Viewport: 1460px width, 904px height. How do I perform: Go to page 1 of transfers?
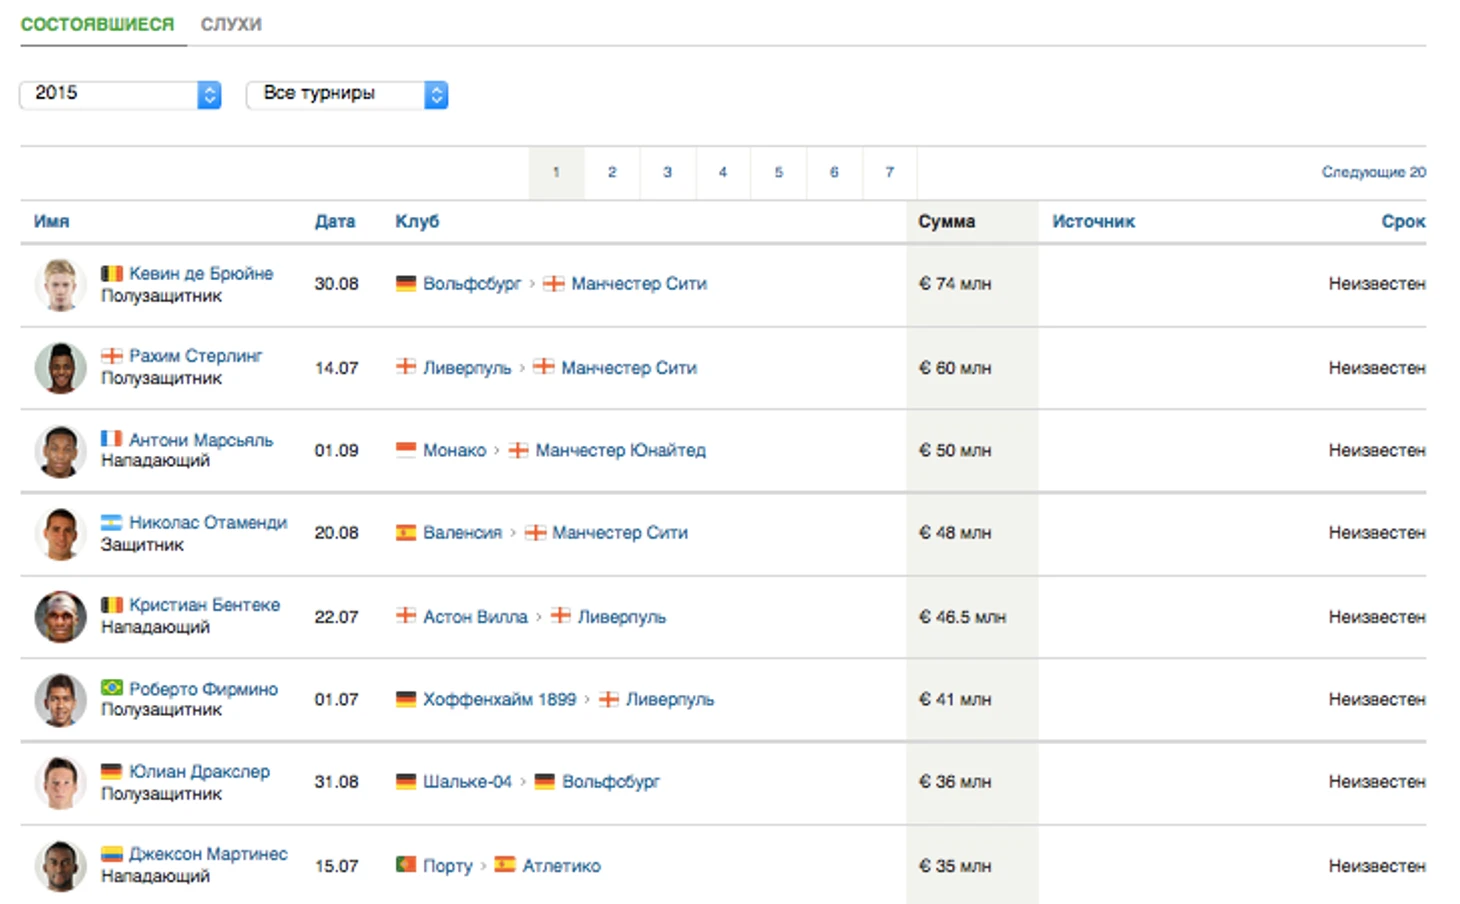pyautogui.click(x=556, y=172)
